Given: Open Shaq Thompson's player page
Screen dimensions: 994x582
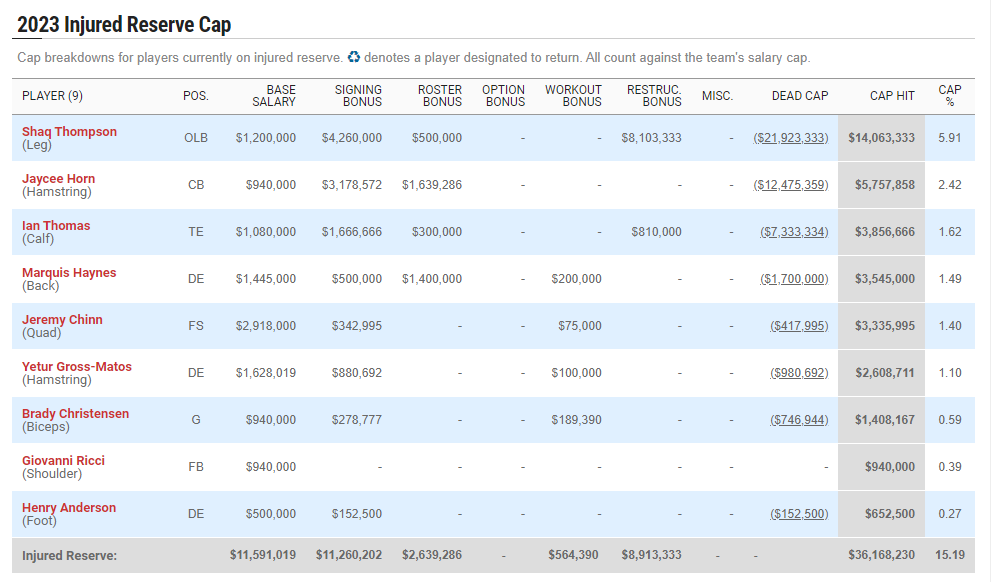Looking at the screenshot, I should [69, 132].
